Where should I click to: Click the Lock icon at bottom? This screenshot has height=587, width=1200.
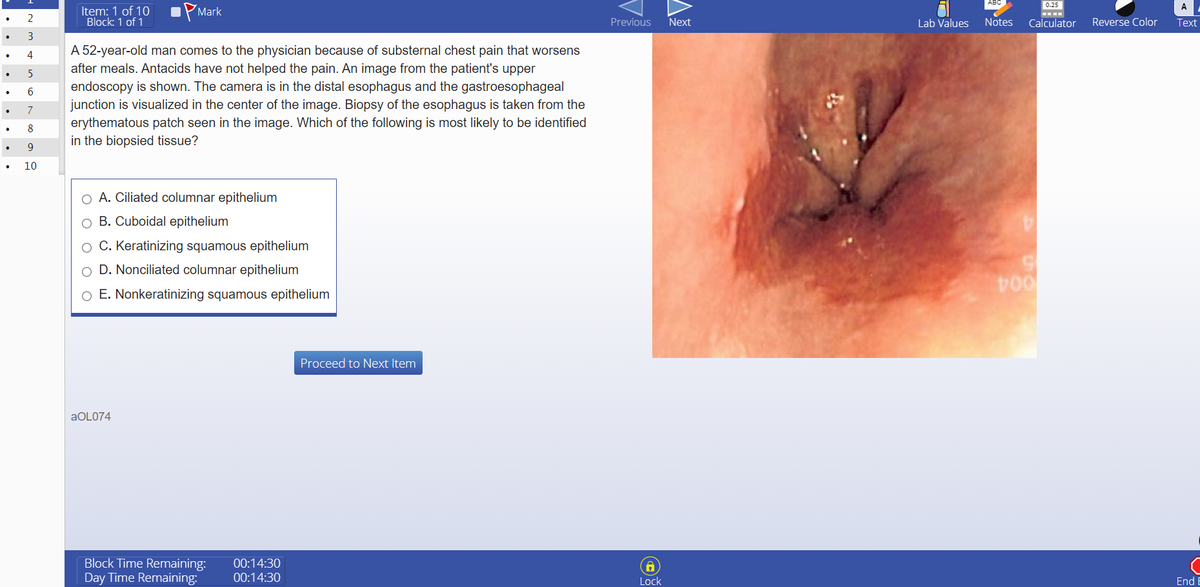649,565
